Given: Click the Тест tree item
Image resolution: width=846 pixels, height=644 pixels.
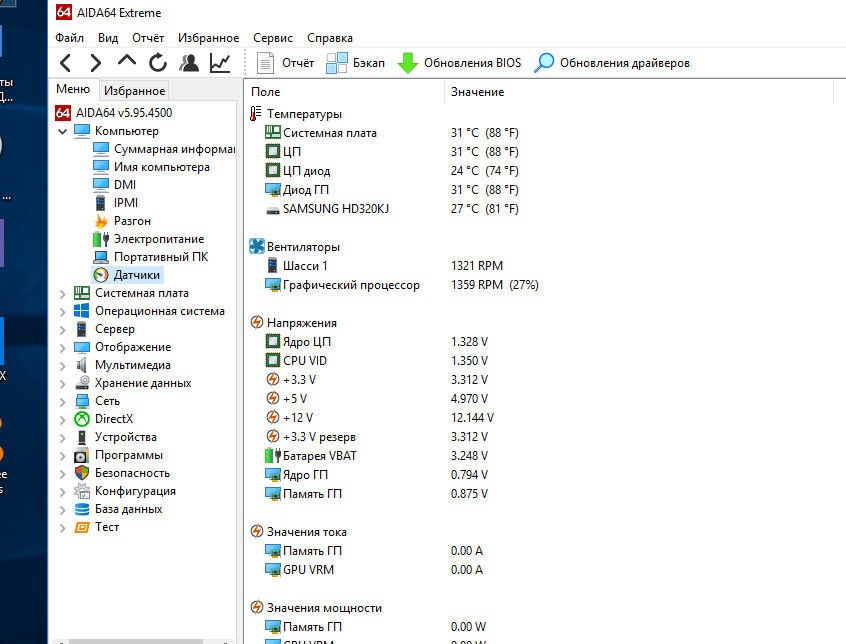Looking at the screenshot, I should (x=96, y=527).
